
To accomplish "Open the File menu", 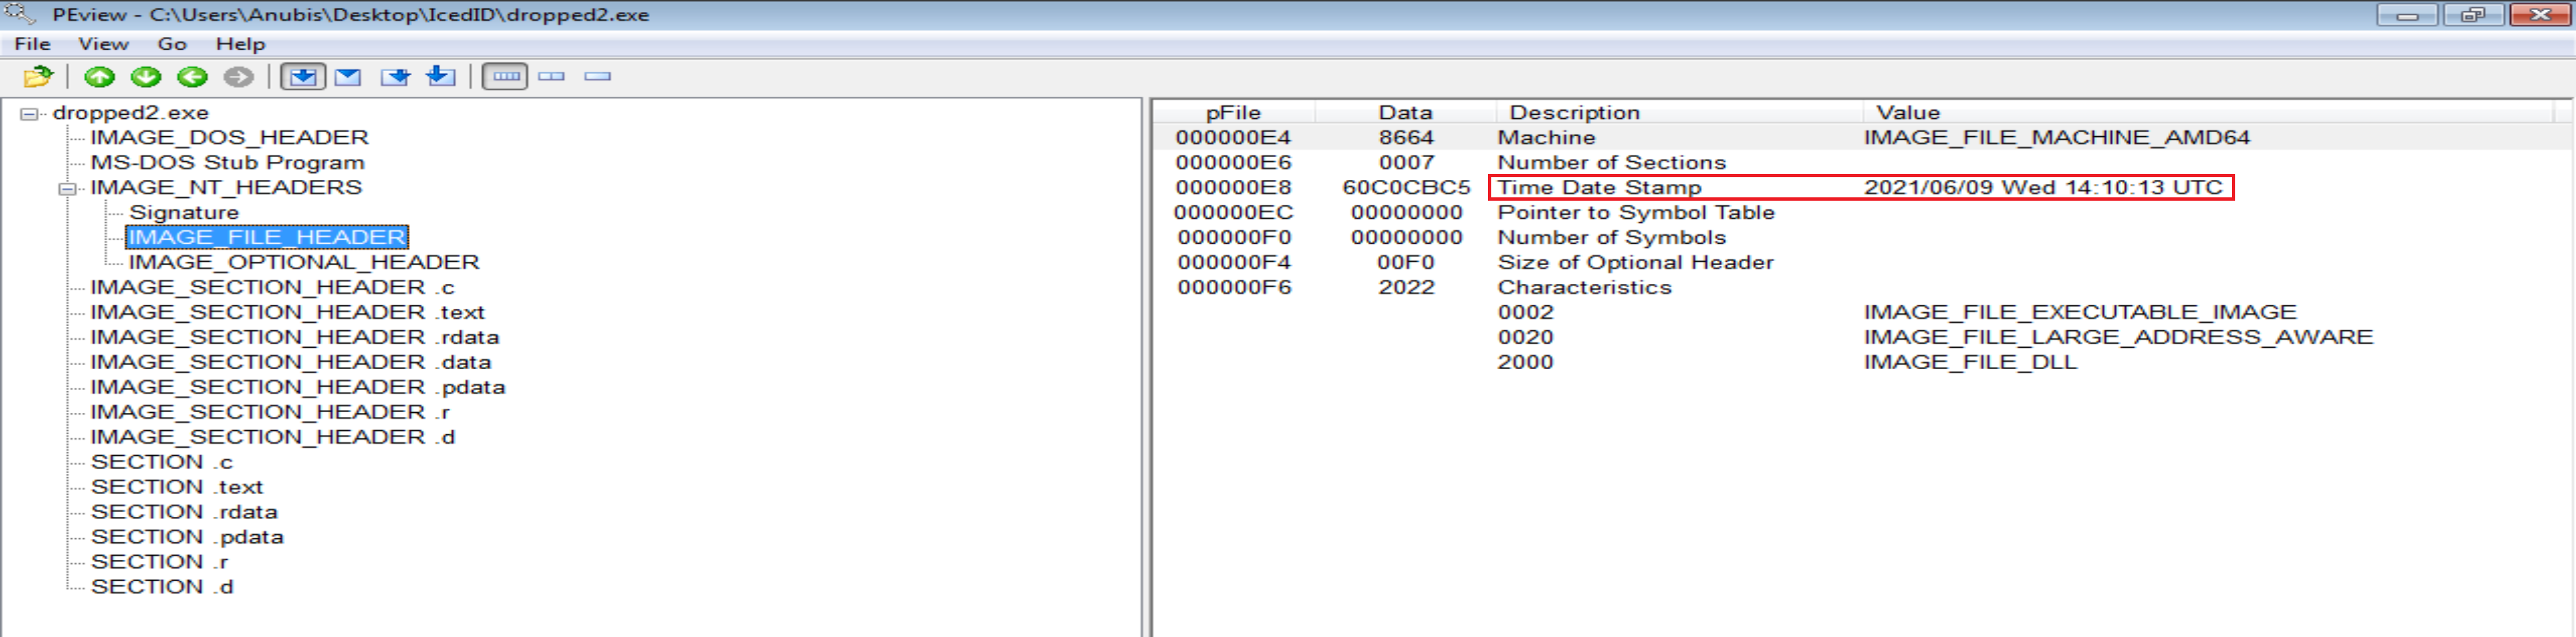I will pyautogui.click(x=32, y=44).
